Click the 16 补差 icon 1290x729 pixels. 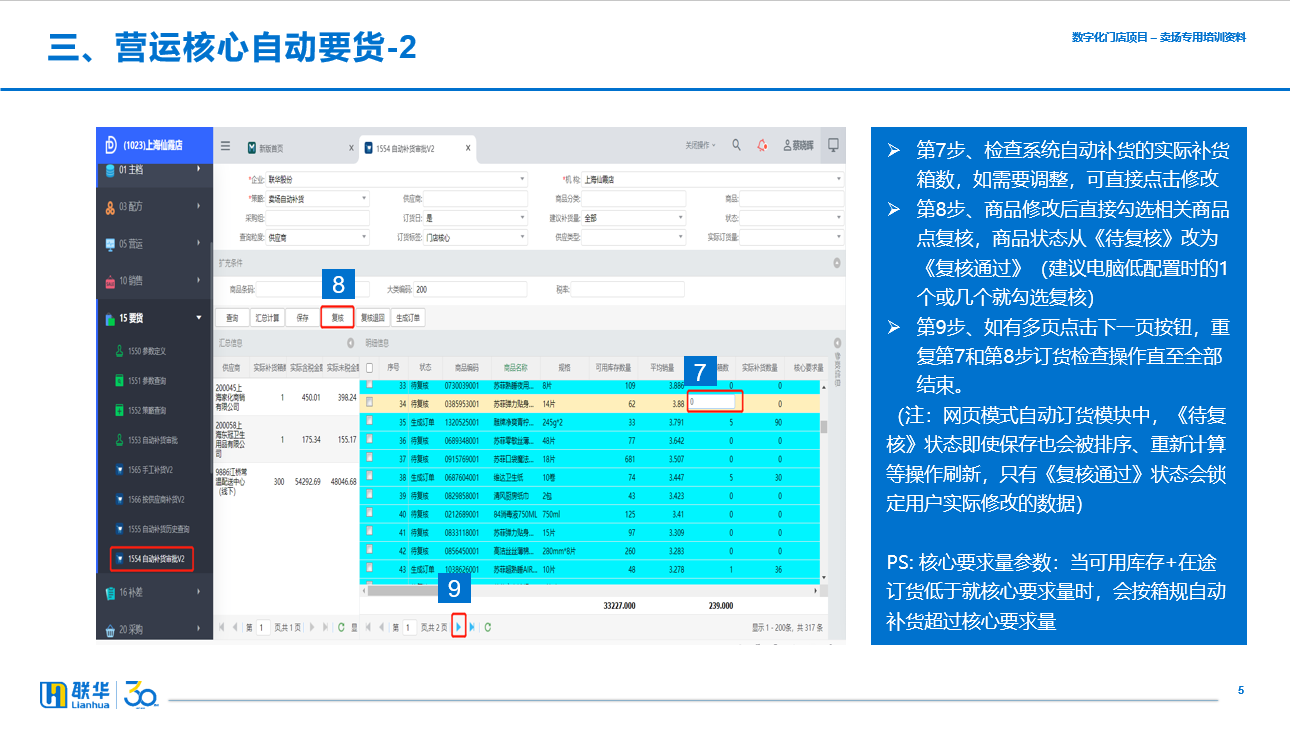(x=110, y=593)
